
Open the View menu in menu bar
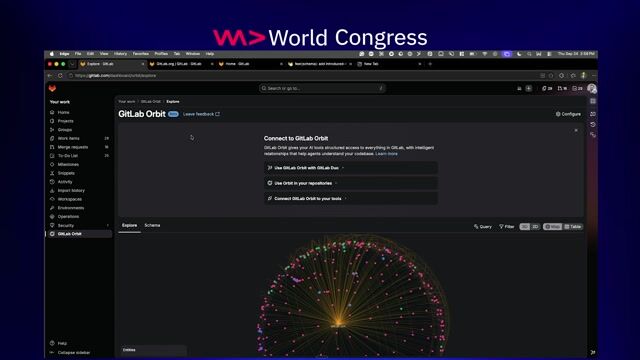[x=104, y=54]
